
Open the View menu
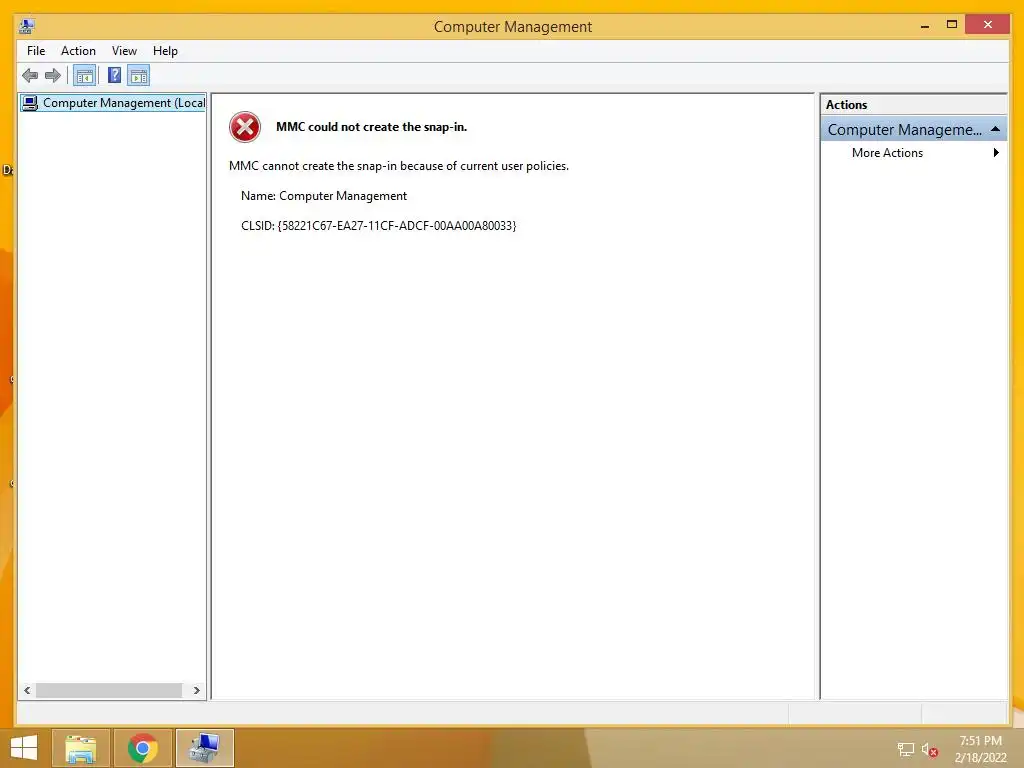[124, 51]
